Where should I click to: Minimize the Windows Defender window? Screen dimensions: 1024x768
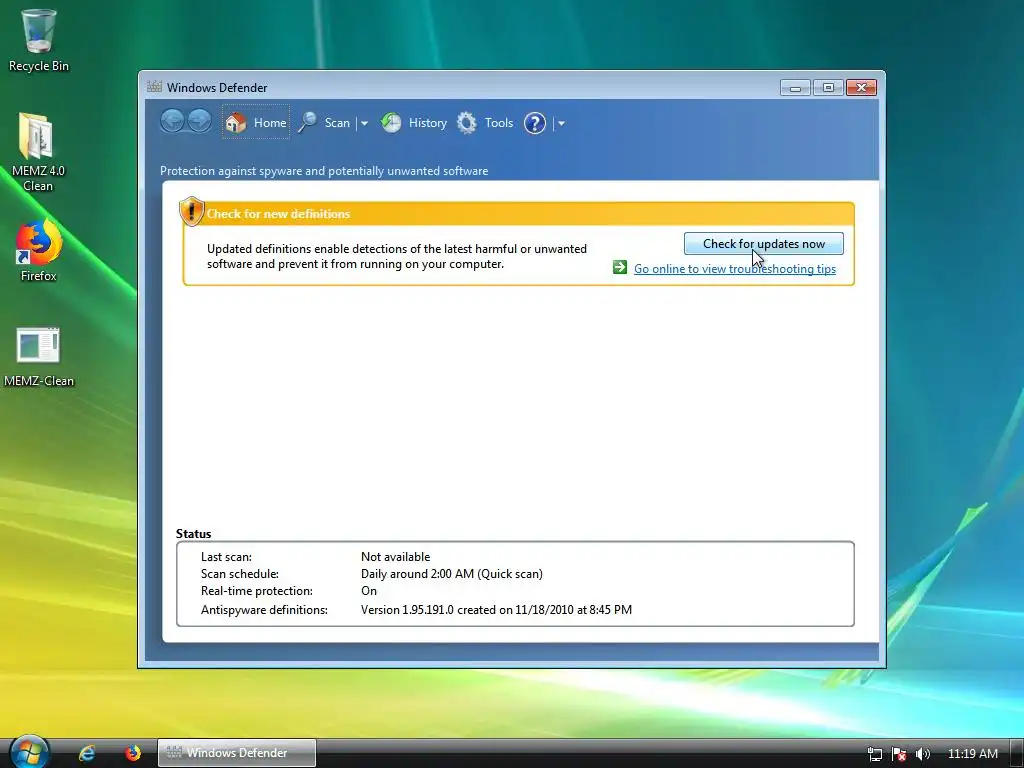click(795, 88)
